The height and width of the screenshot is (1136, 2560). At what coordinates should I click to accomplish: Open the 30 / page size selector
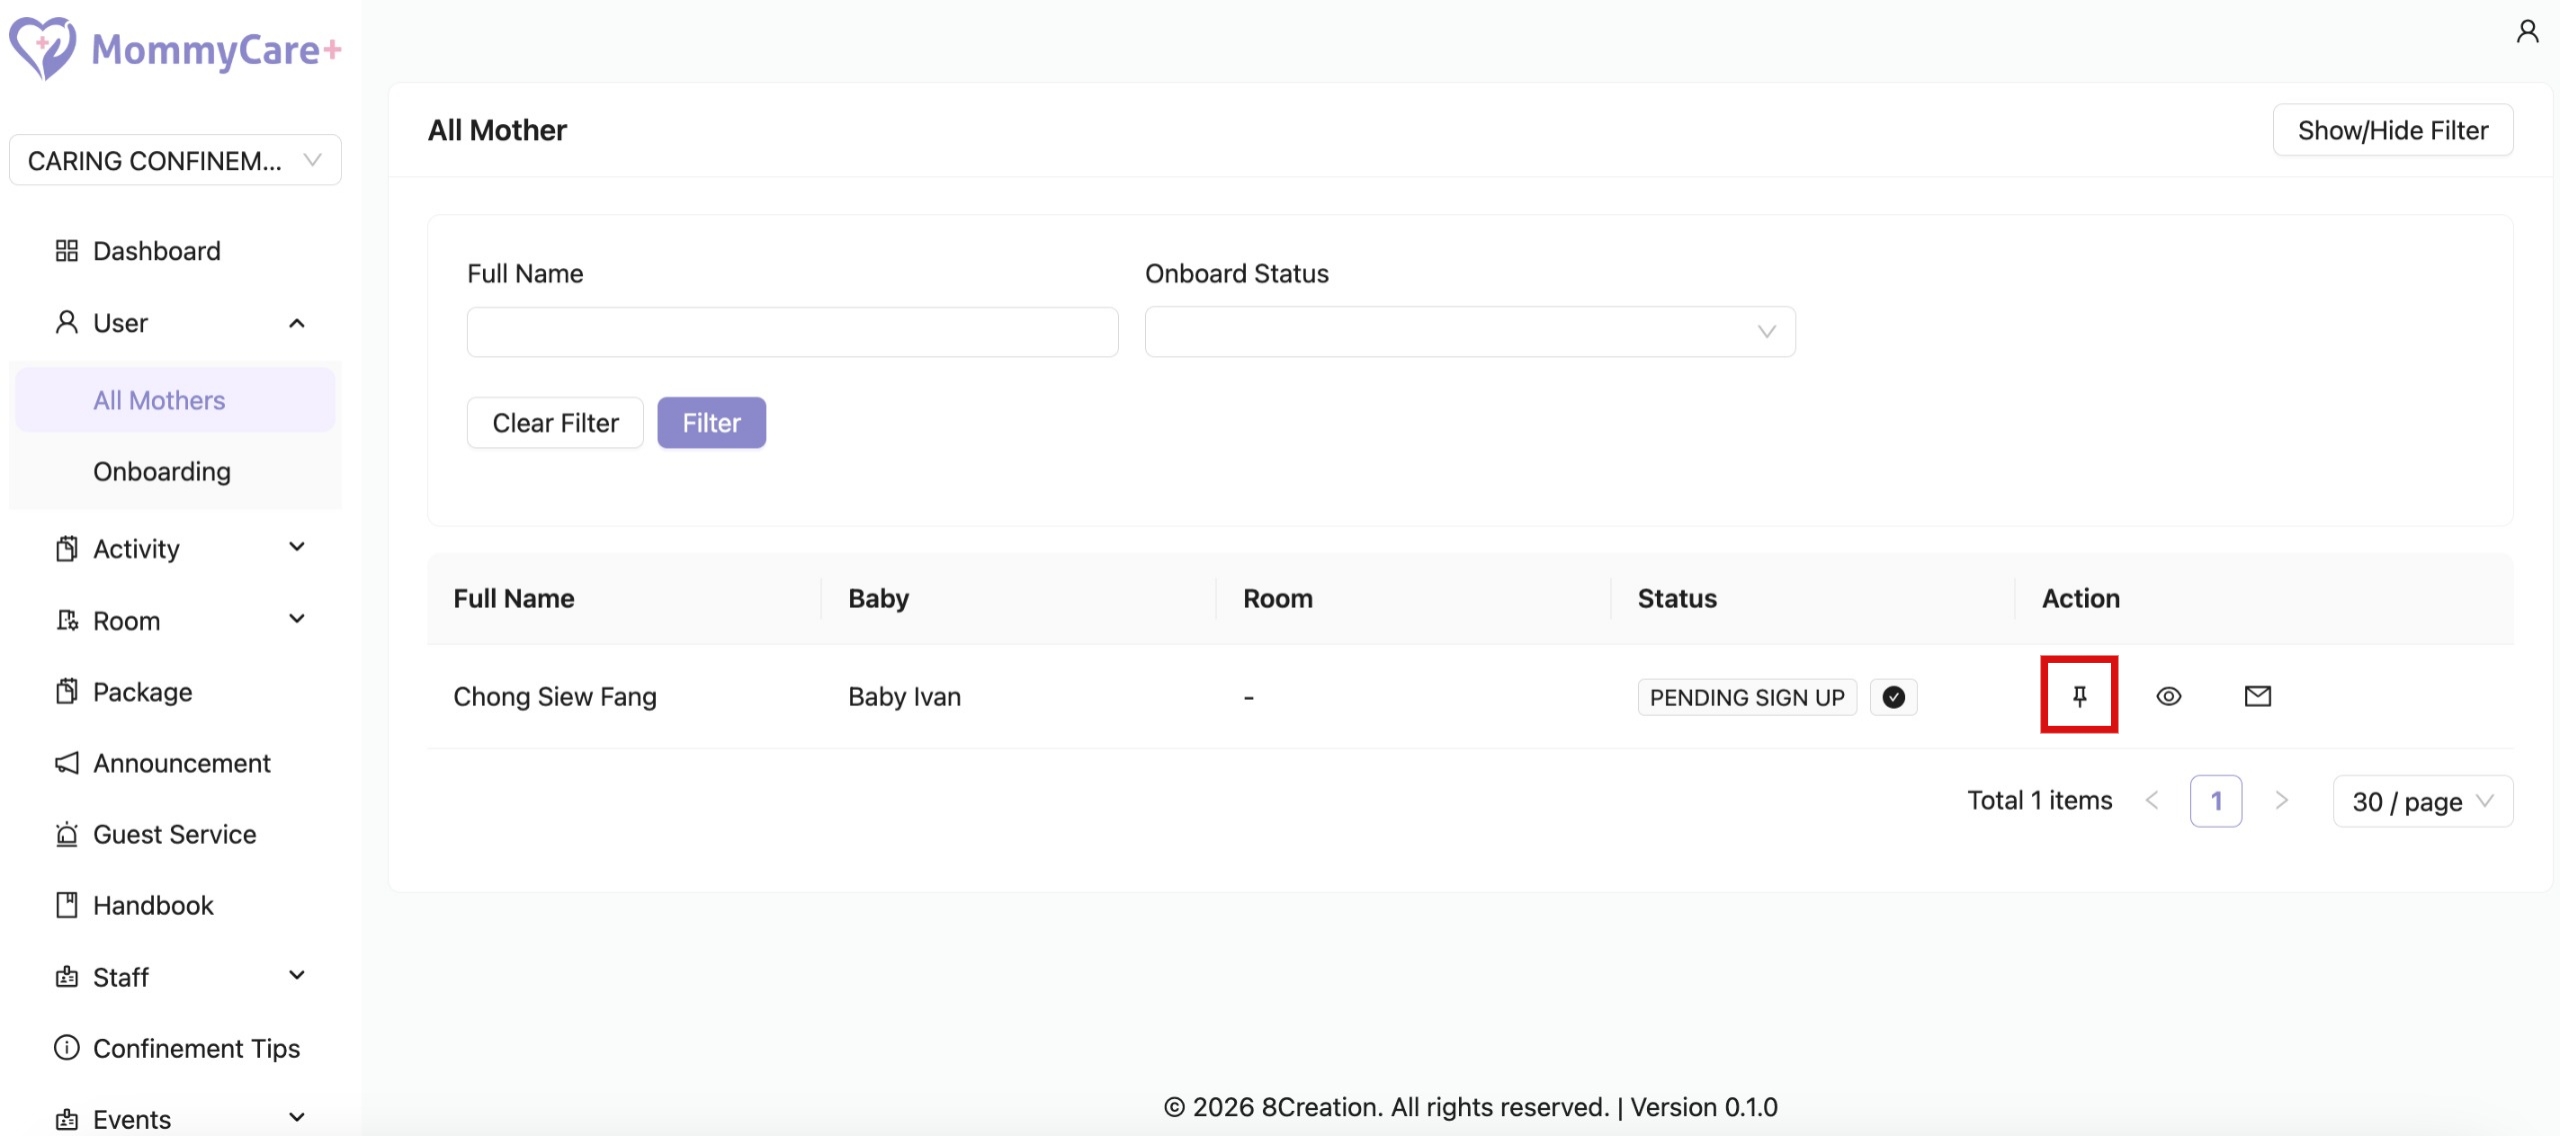click(2421, 801)
